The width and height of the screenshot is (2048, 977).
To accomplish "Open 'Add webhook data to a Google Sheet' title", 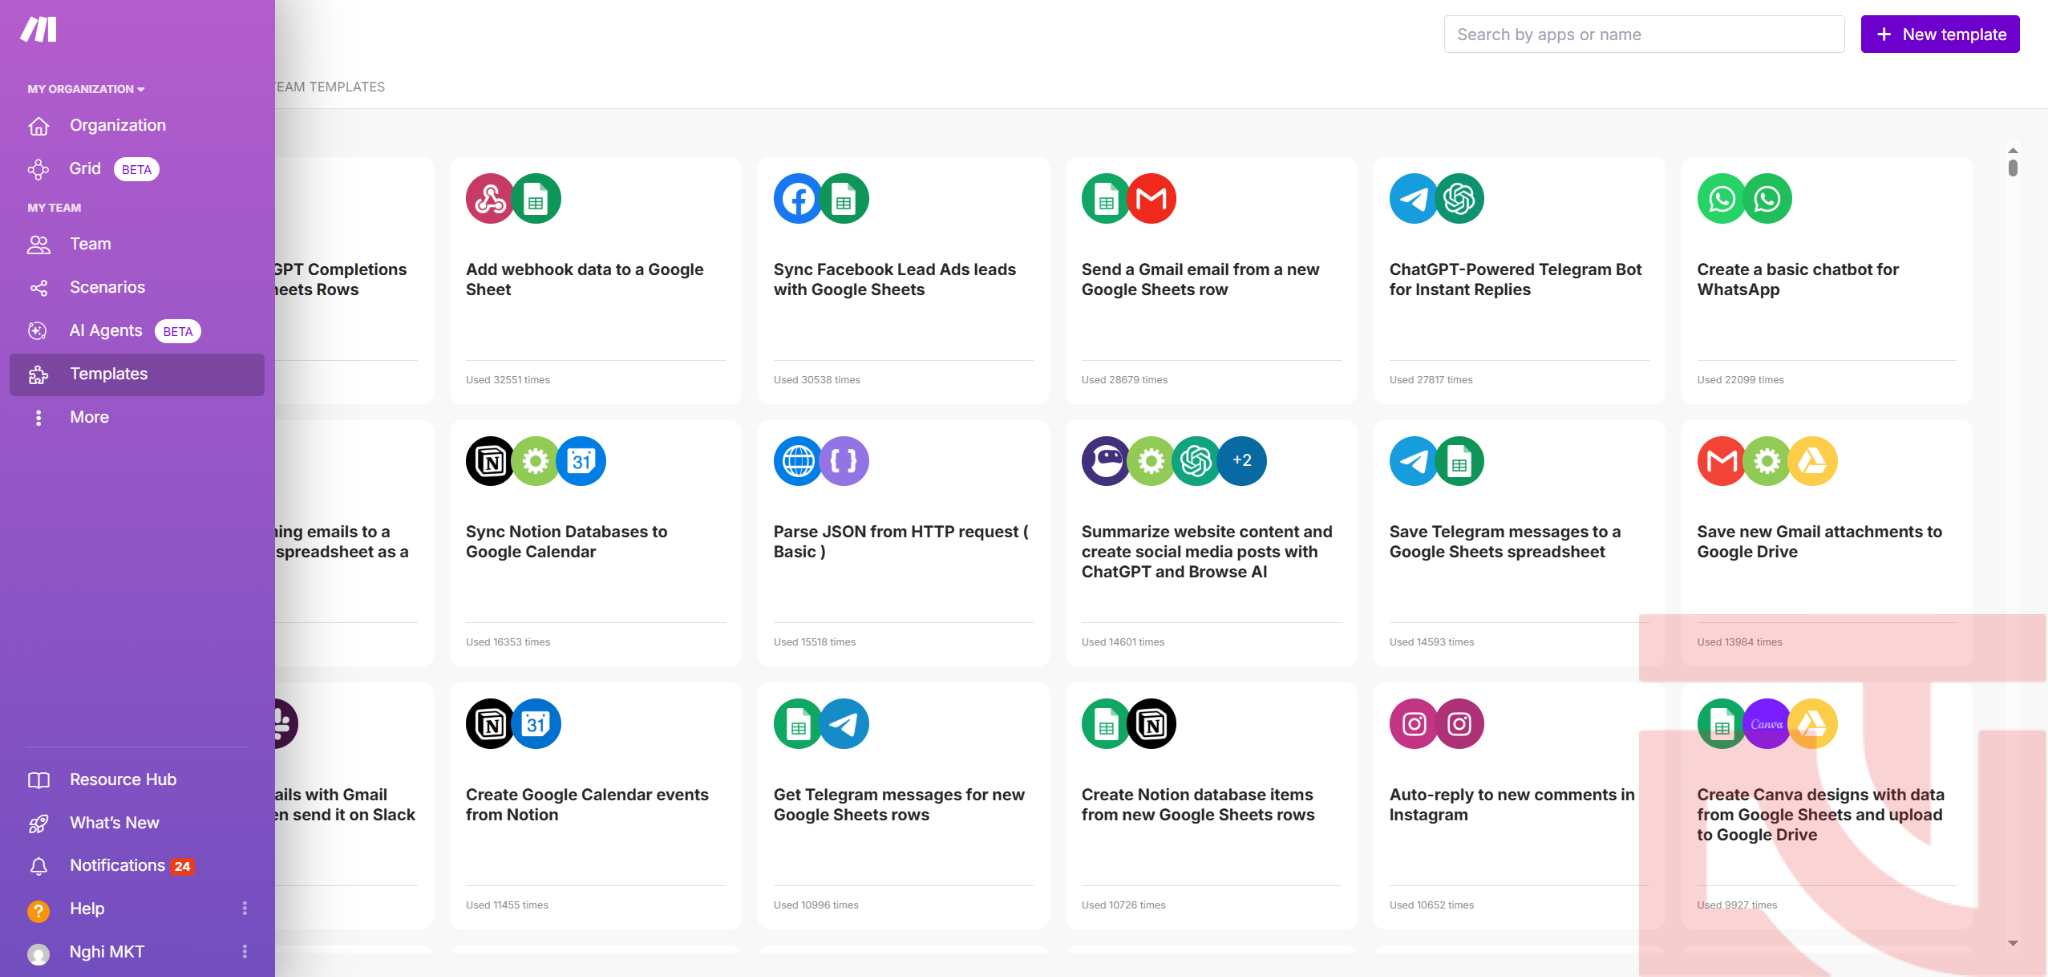I will point(584,280).
